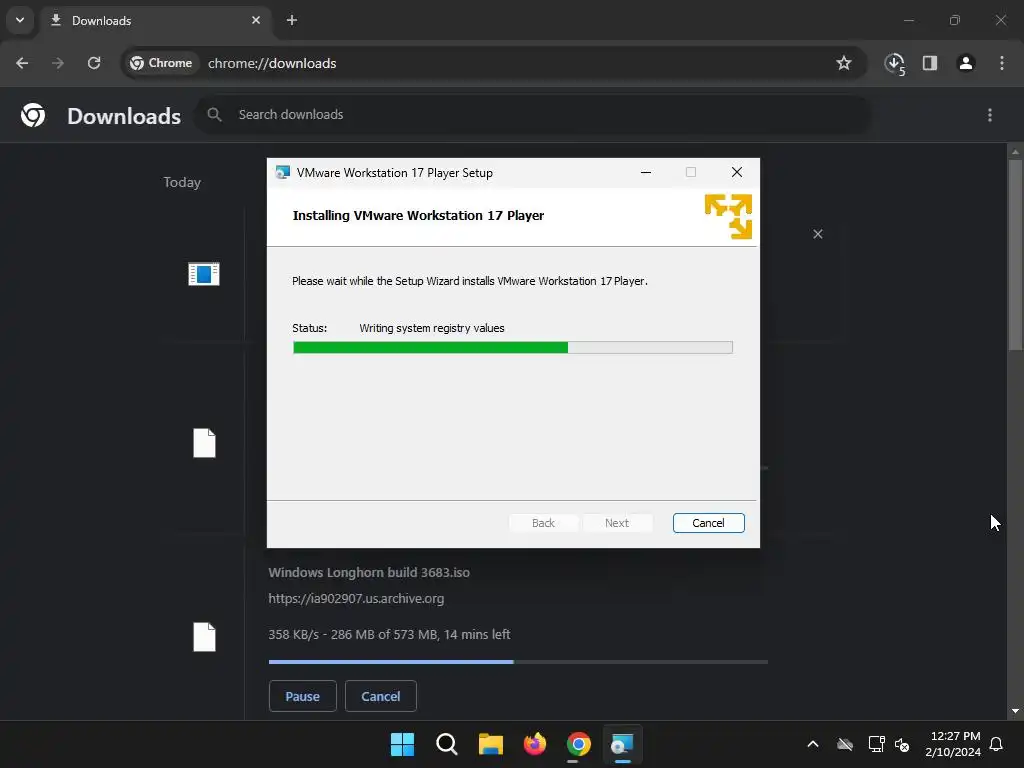Open Downloads page more actions menu
Viewport: 1024px width, 768px height.
click(990, 115)
